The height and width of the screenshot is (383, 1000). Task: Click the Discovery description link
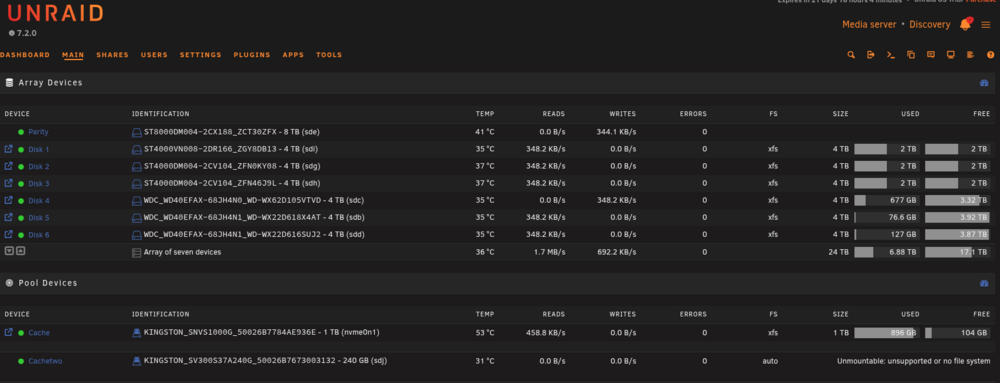[930, 24]
